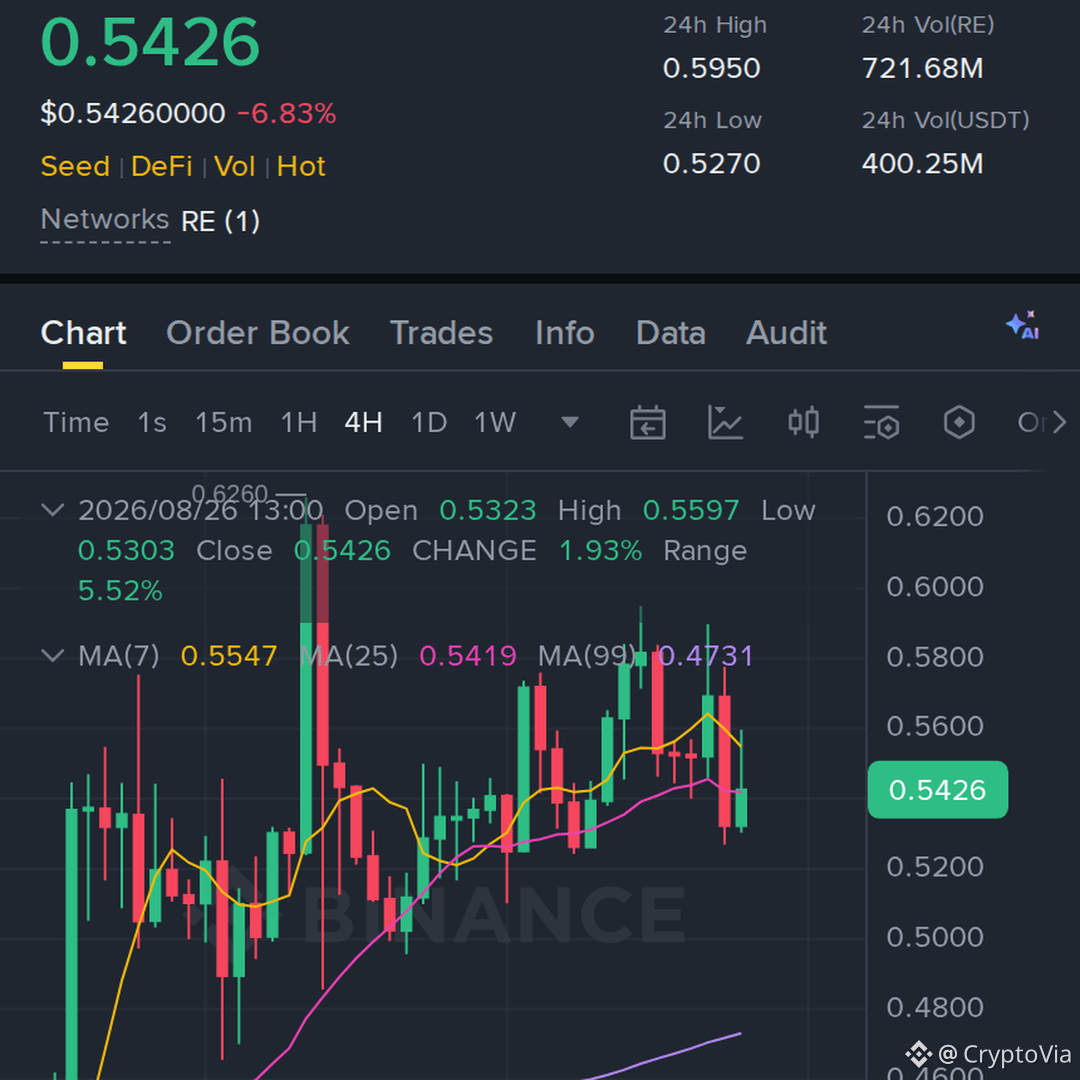Select the 1H interval
Image resolution: width=1080 pixels, height=1080 pixels.
coord(299,422)
